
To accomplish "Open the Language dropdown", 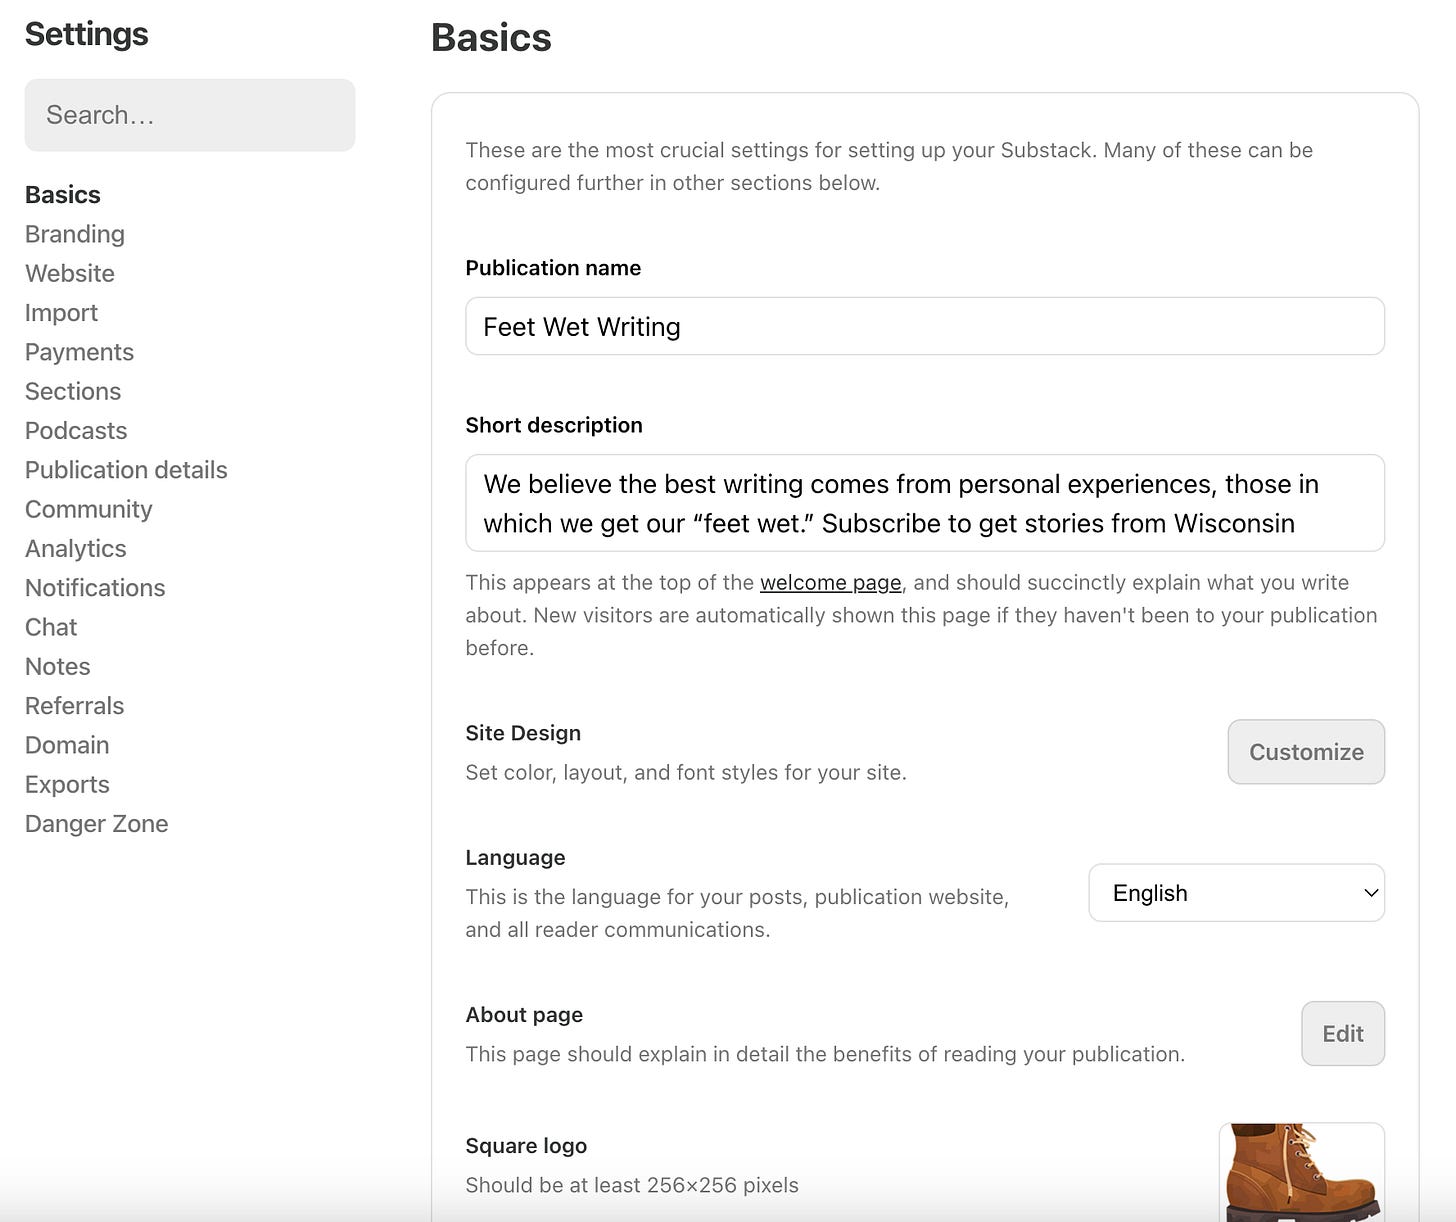I will (1236, 892).
